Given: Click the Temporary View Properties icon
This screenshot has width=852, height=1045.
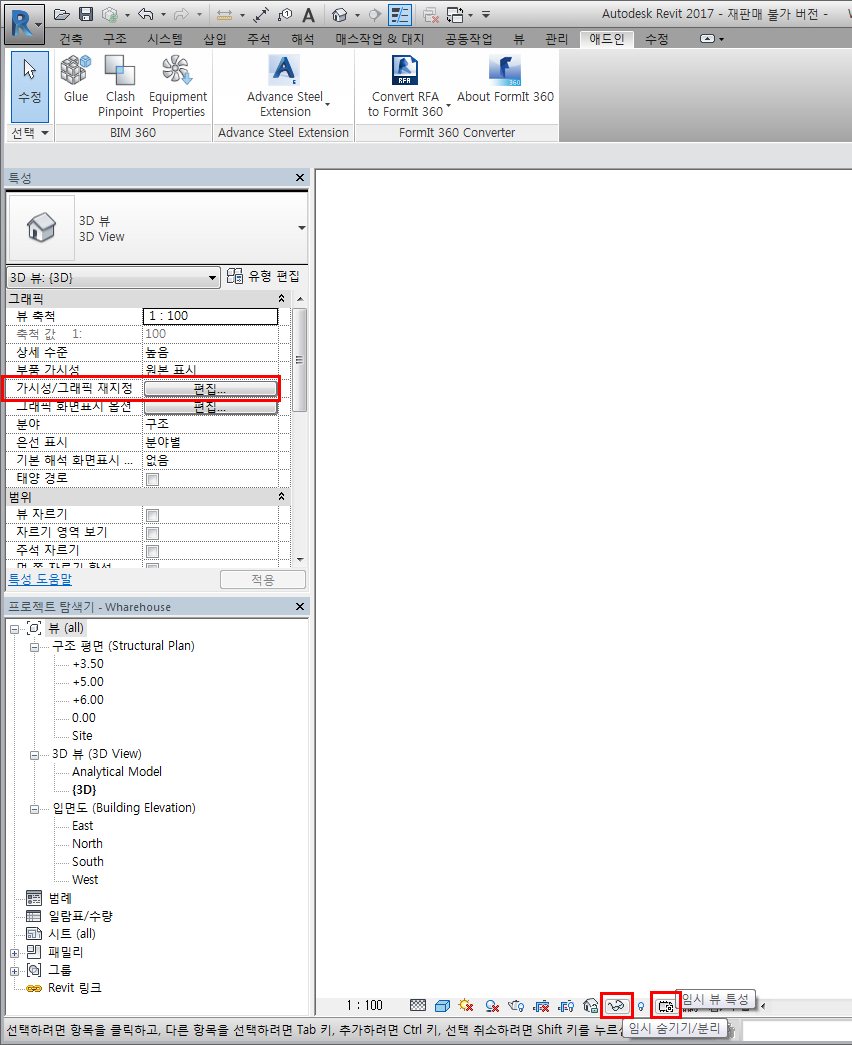Looking at the screenshot, I should pyautogui.click(x=665, y=1006).
